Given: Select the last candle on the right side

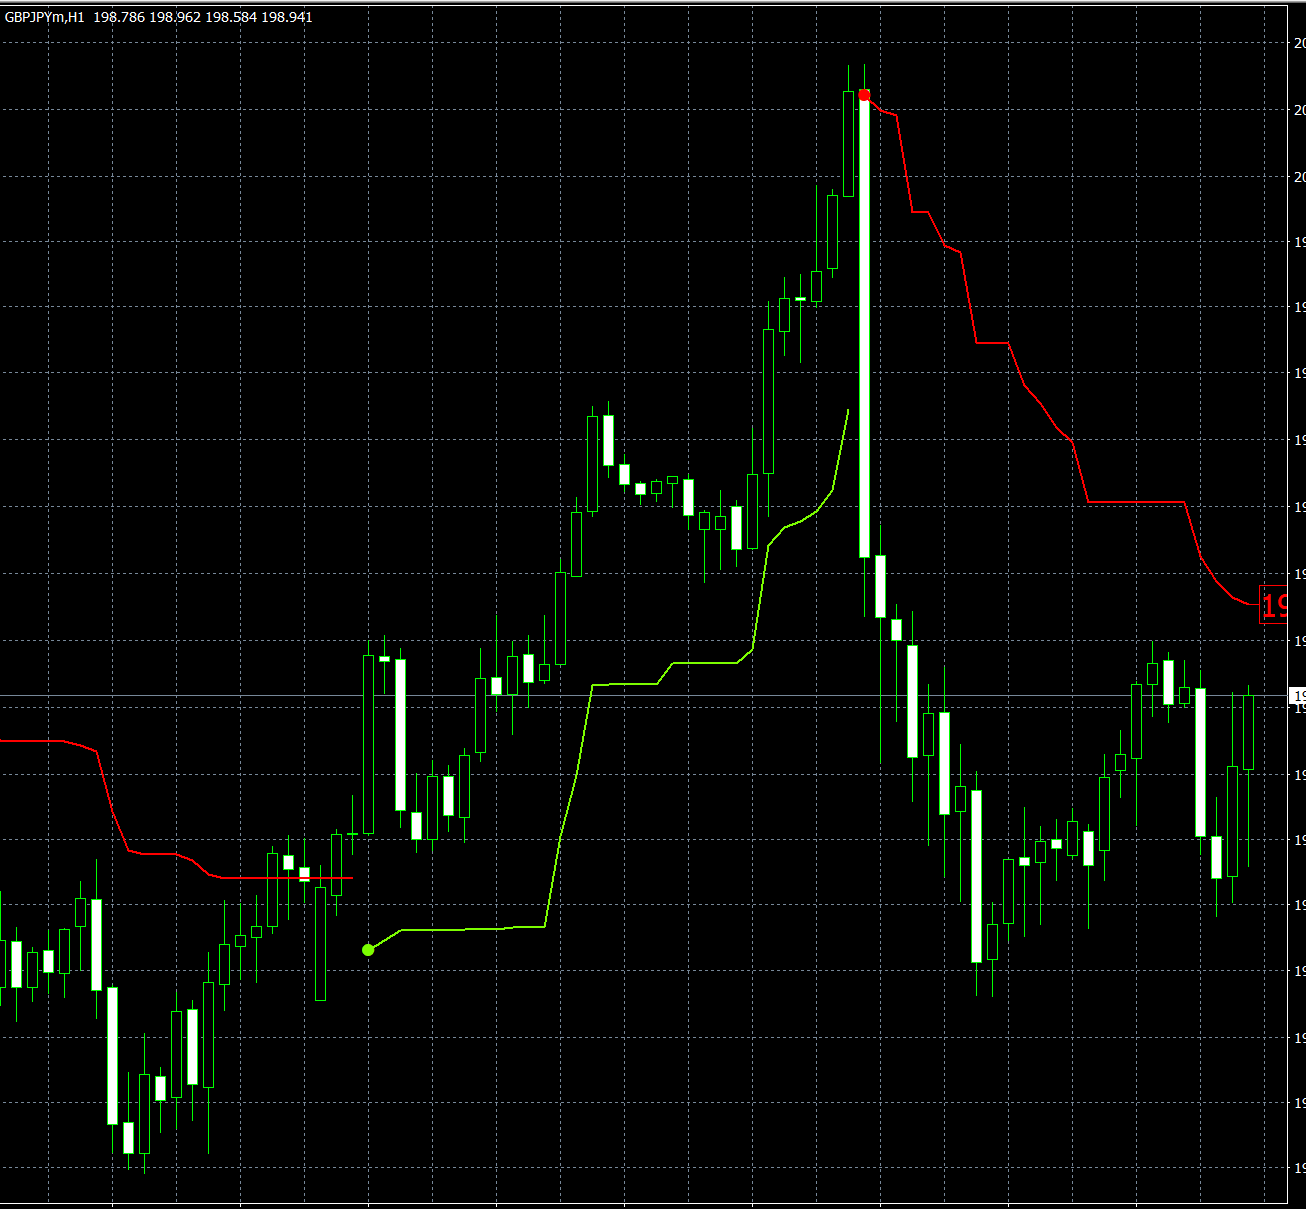Looking at the screenshot, I should pyautogui.click(x=1248, y=732).
